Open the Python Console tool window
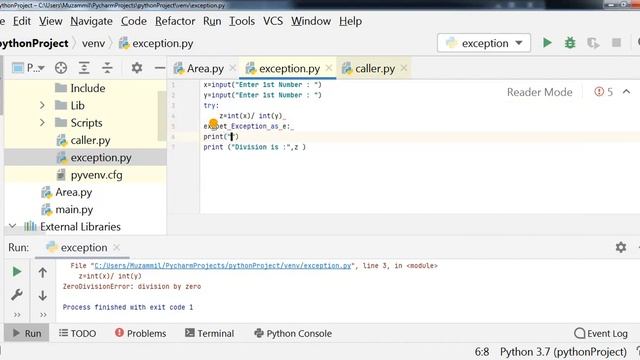 [x=293, y=333]
